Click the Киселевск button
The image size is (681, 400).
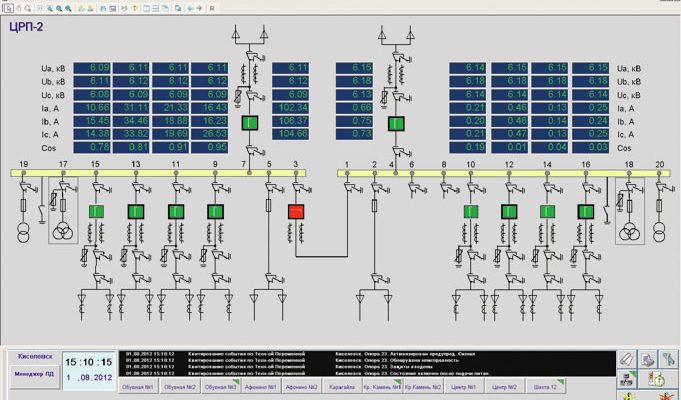pos(33,356)
